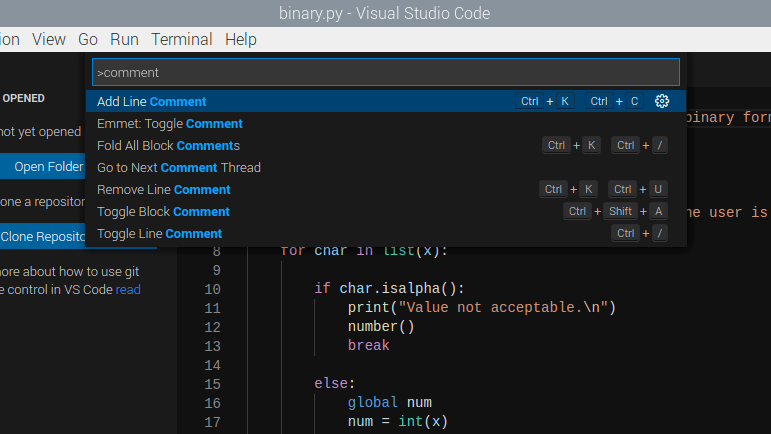Image resolution: width=771 pixels, height=434 pixels.
Task: Click the 'if char.isalpha():' code line
Action: click(389, 288)
